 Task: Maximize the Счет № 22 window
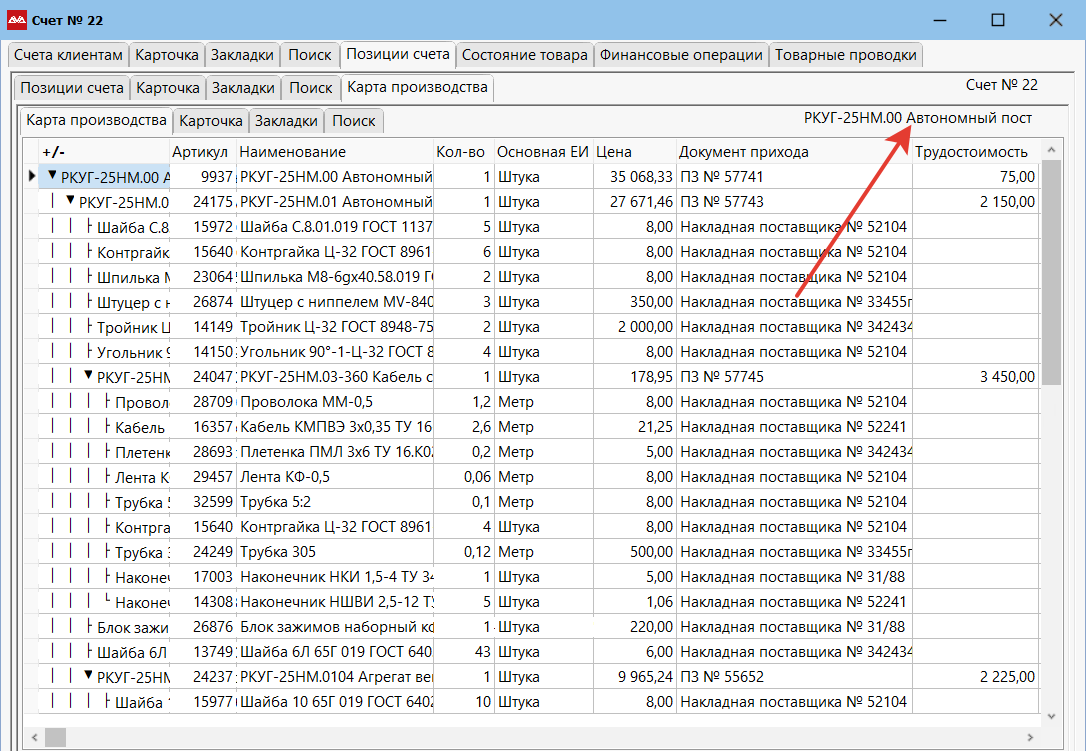pos(997,20)
